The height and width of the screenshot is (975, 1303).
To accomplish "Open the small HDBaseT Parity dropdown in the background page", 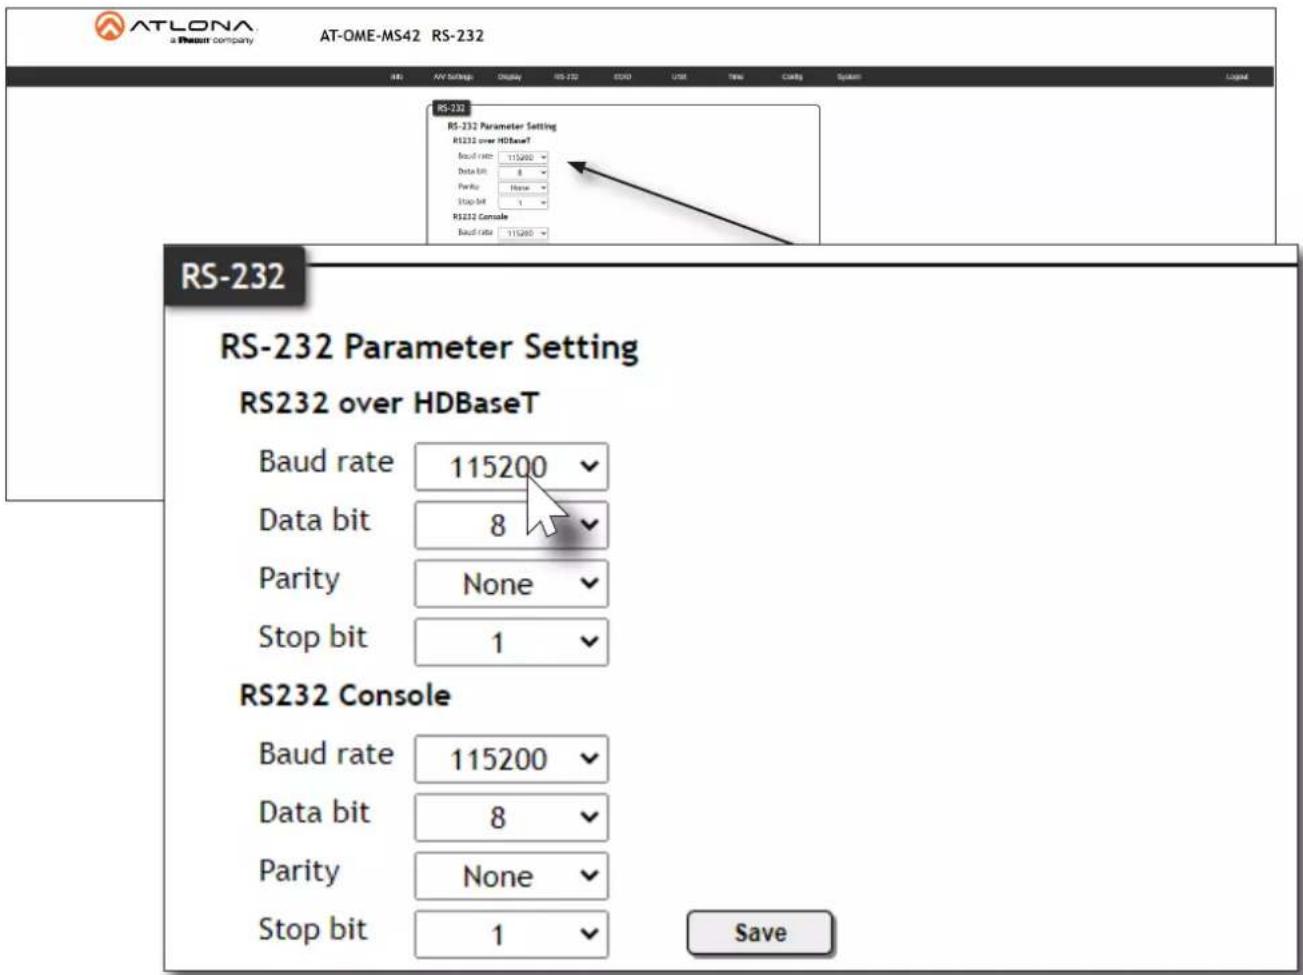I will (524, 188).
